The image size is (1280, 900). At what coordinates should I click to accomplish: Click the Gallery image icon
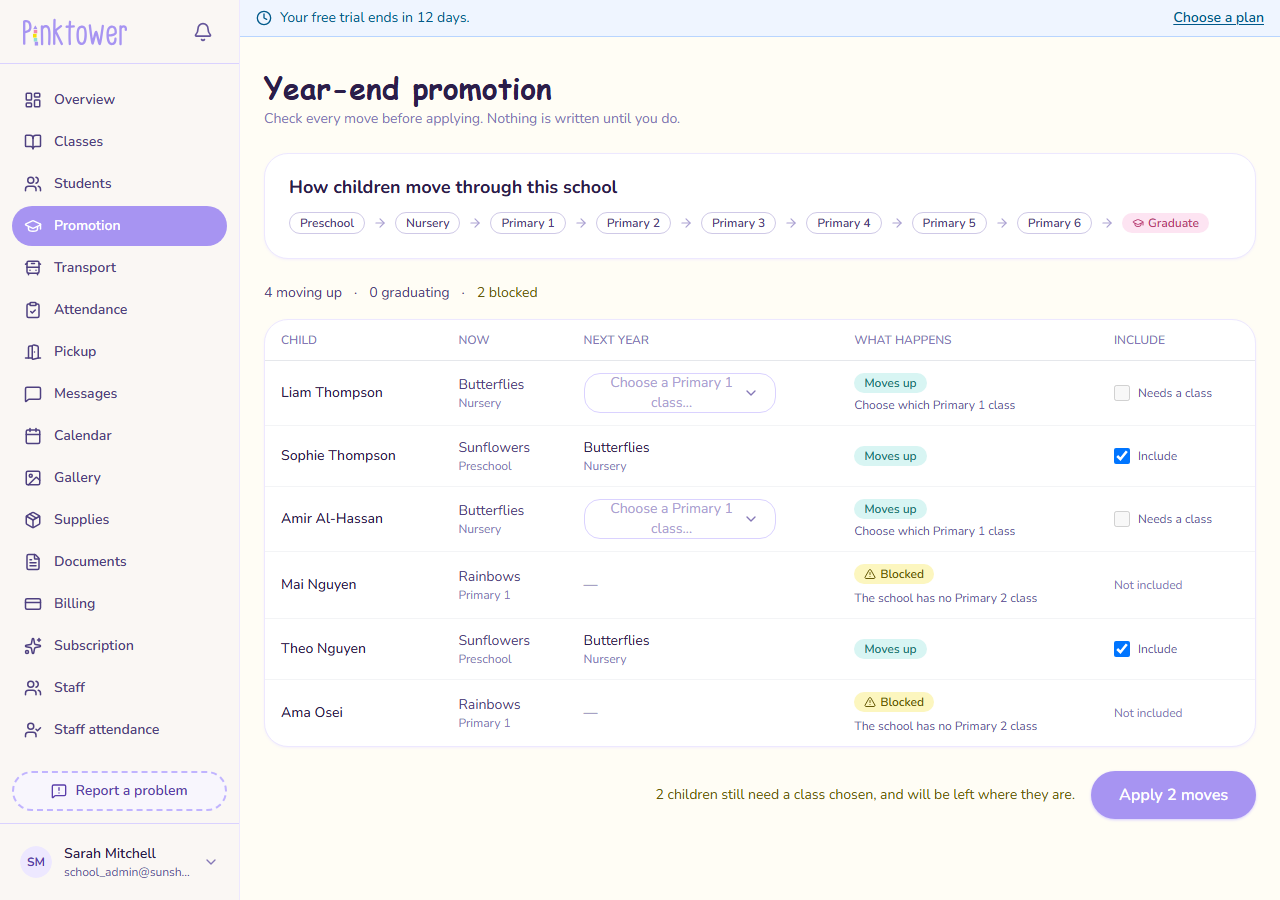33,477
